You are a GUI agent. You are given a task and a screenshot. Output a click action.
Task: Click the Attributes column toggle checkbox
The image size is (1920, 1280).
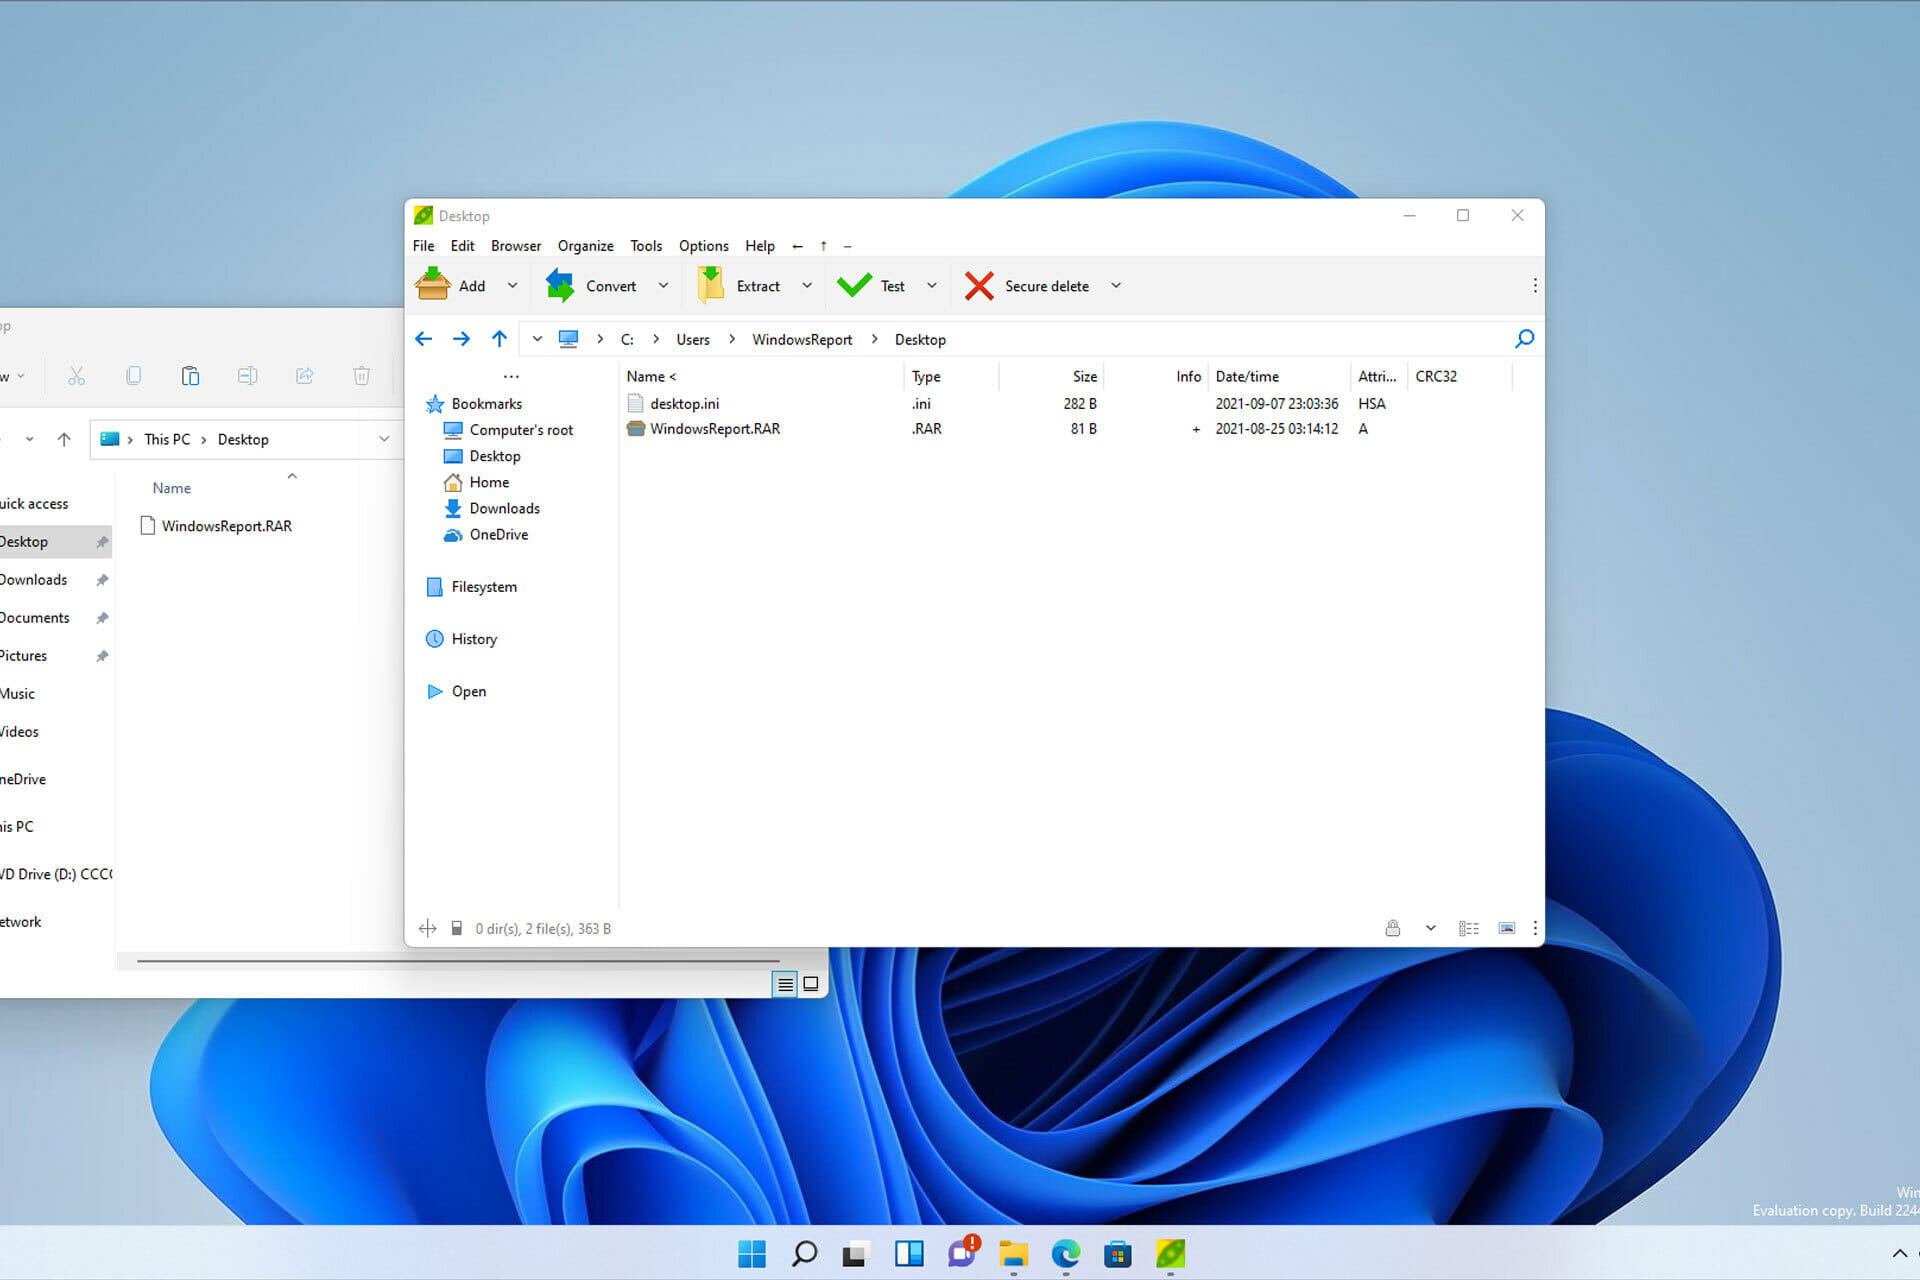point(1373,376)
